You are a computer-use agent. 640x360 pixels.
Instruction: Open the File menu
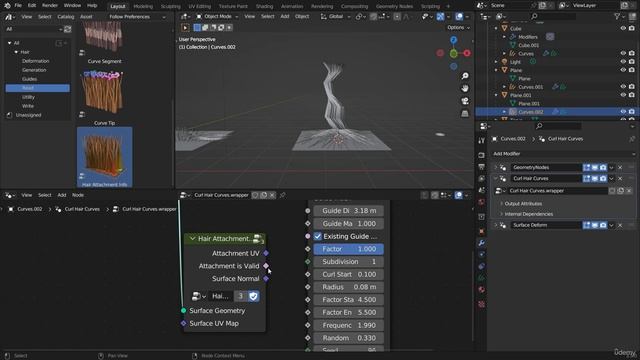click(18, 6)
